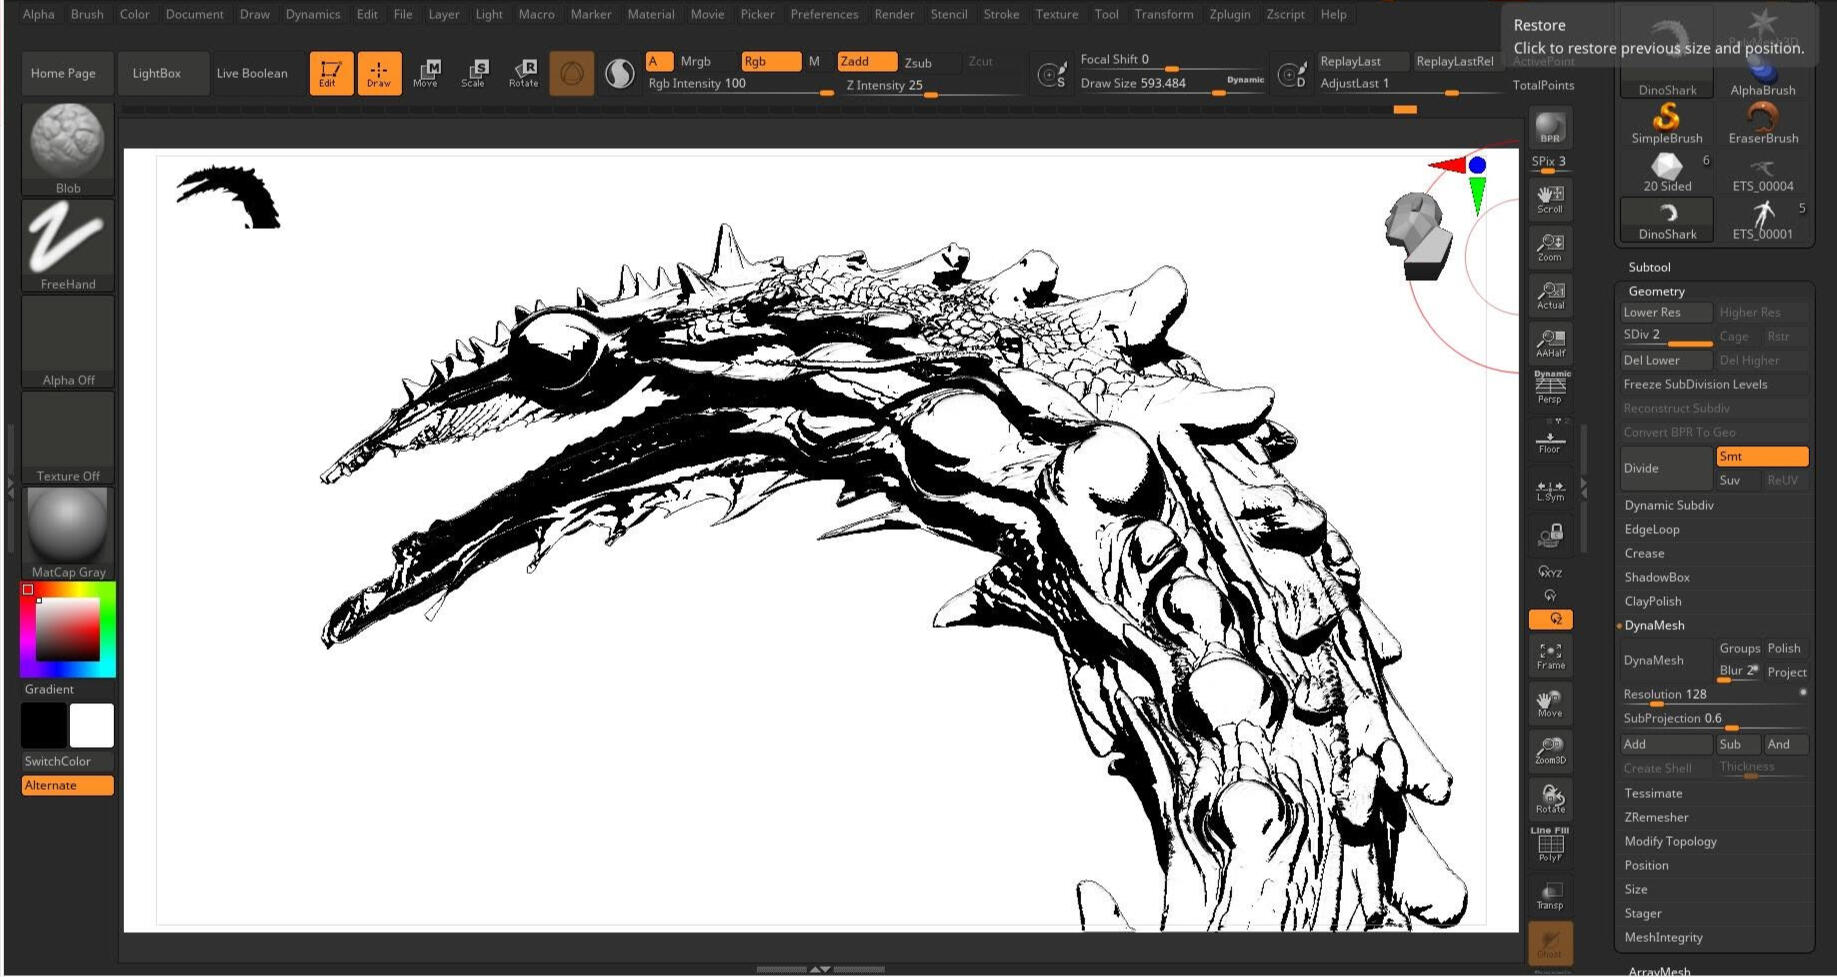Image resolution: width=1837 pixels, height=977 pixels.
Task: Click the Actual size icon
Action: click(x=1550, y=295)
